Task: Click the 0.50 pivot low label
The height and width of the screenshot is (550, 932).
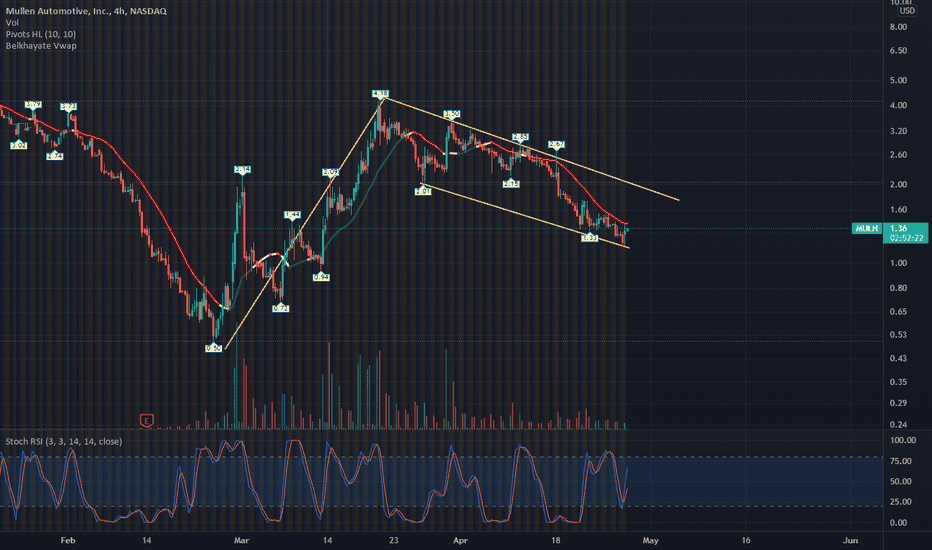Action: click(213, 348)
